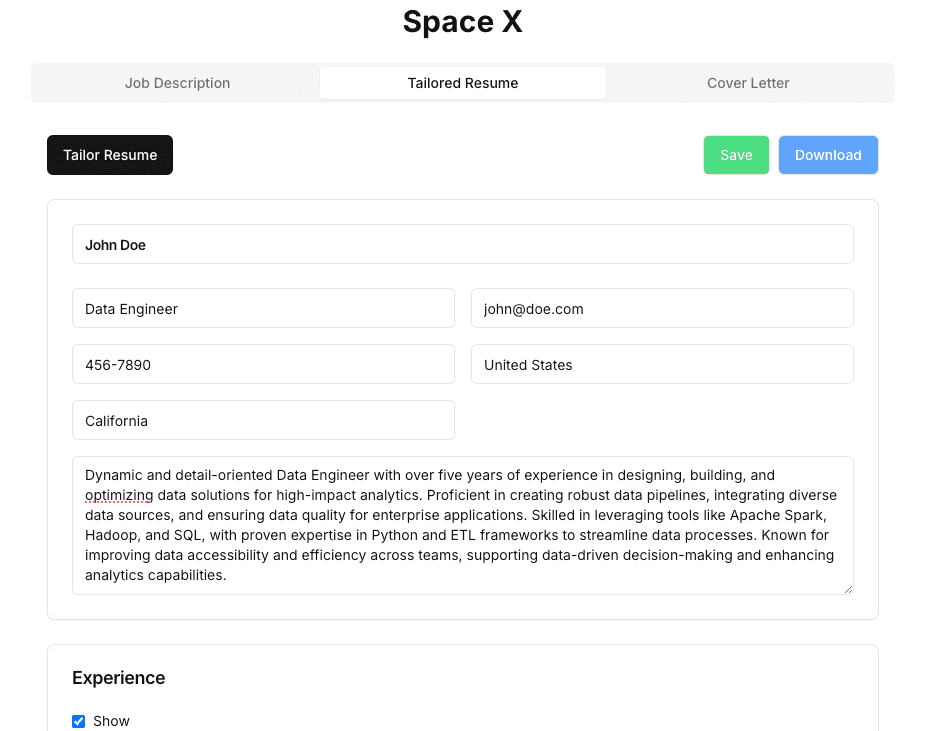Uncheck the Show checkbox under Experience
Viewport: 929px width, 731px height.
78,721
